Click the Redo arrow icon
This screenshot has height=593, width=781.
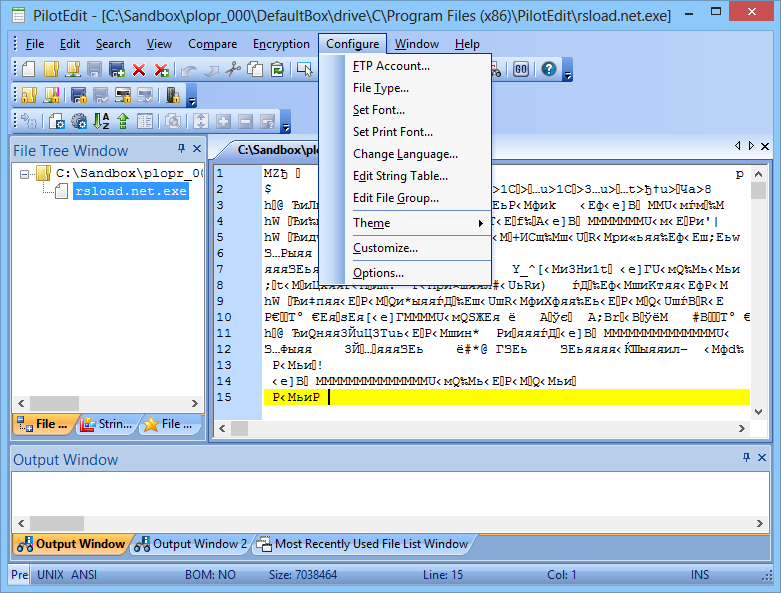[x=211, y=70]
